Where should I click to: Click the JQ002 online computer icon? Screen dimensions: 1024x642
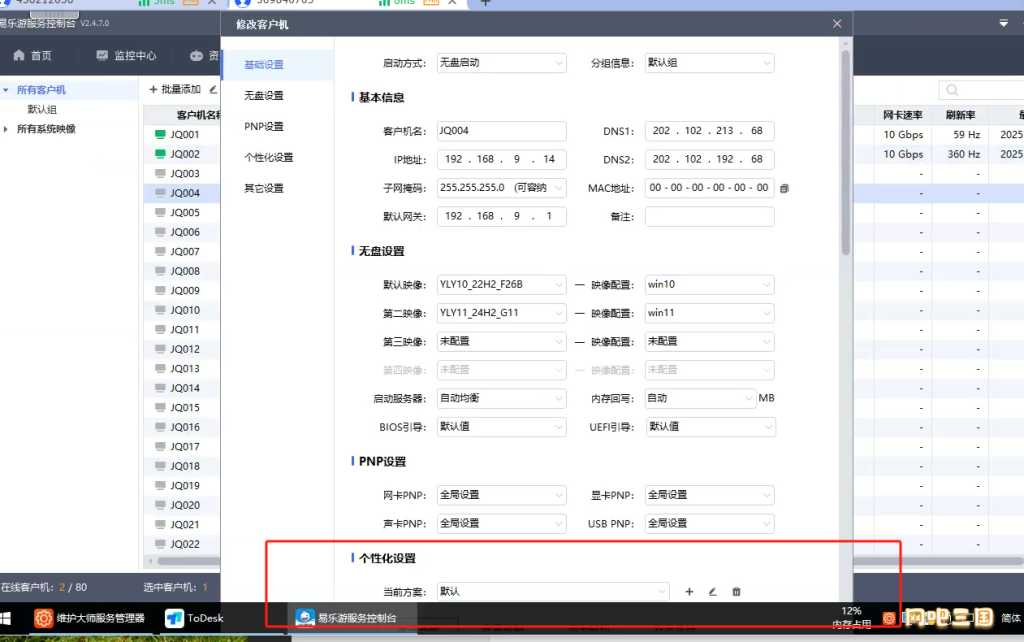click(160, 154)
